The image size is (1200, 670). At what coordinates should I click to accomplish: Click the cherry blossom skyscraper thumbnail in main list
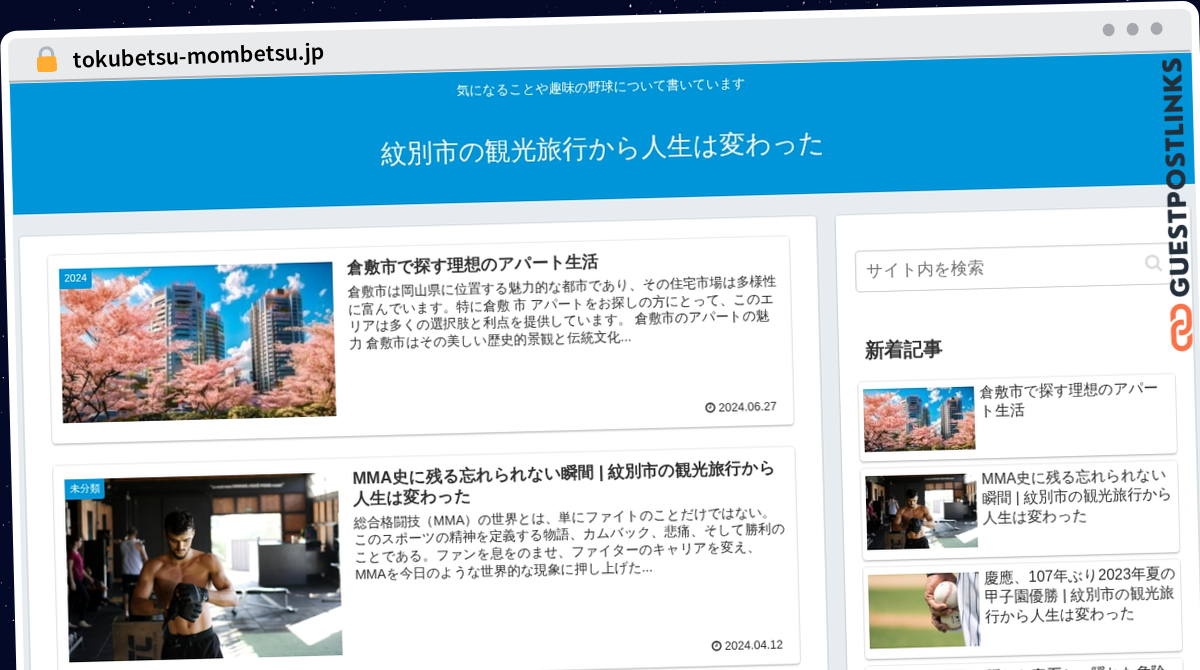197,342
